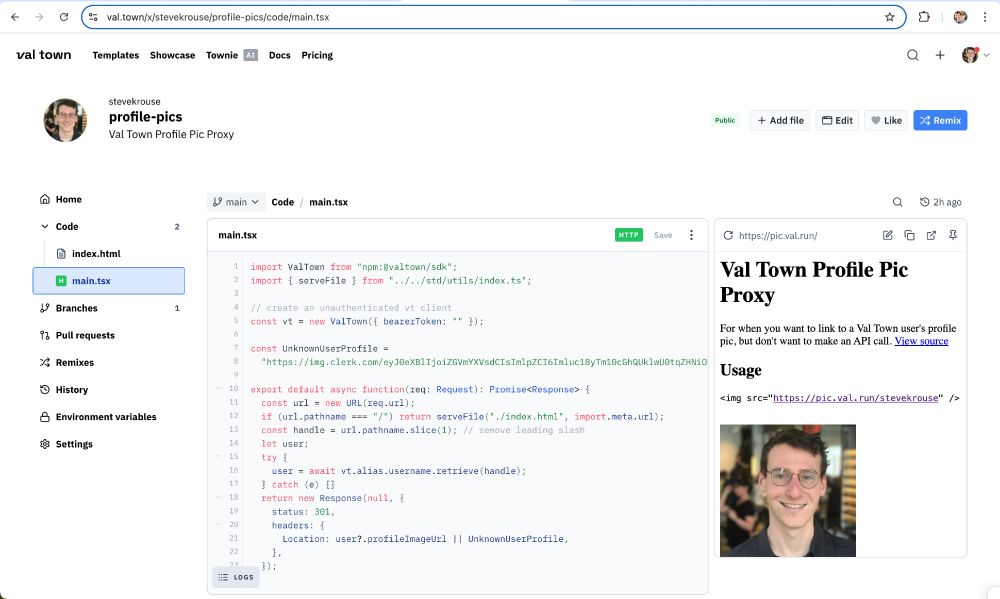Click the browser address bar

tap(493, 17)
